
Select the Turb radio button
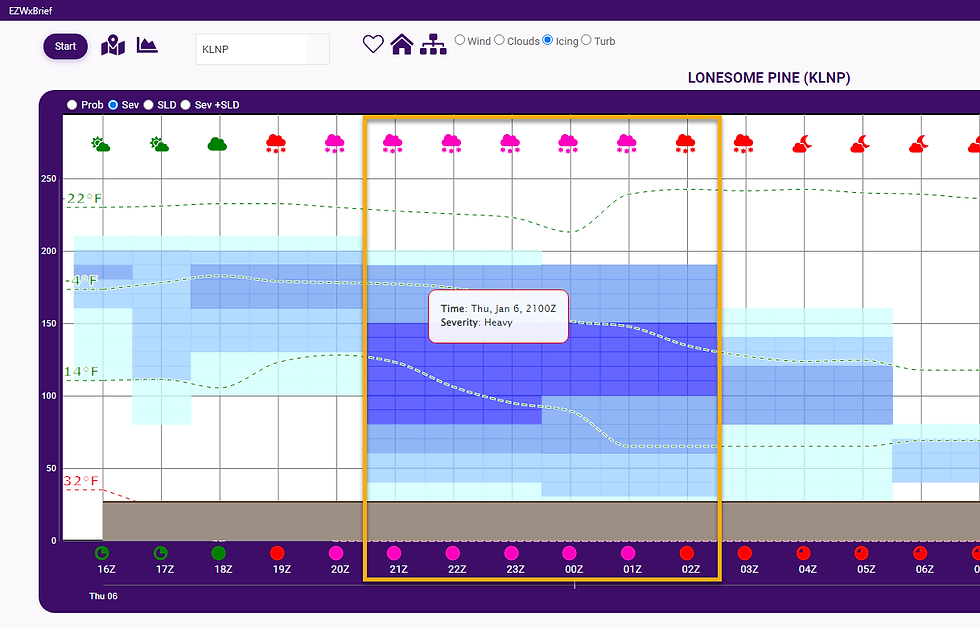click(586, 40)
